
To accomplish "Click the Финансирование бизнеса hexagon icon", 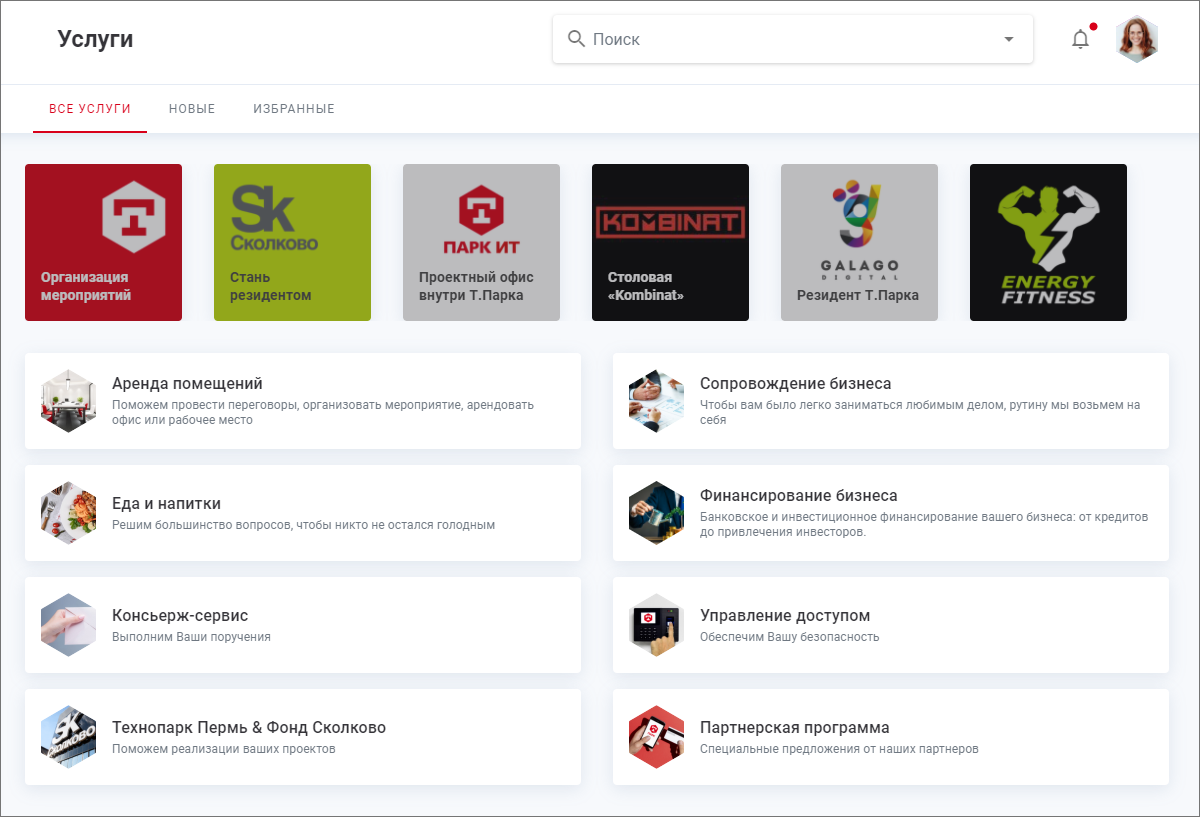I will point(657,513).
